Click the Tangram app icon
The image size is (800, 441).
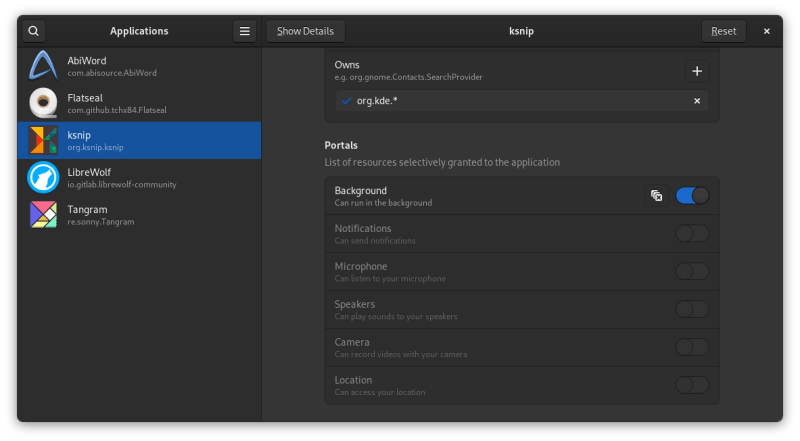[x=43, y=214]
